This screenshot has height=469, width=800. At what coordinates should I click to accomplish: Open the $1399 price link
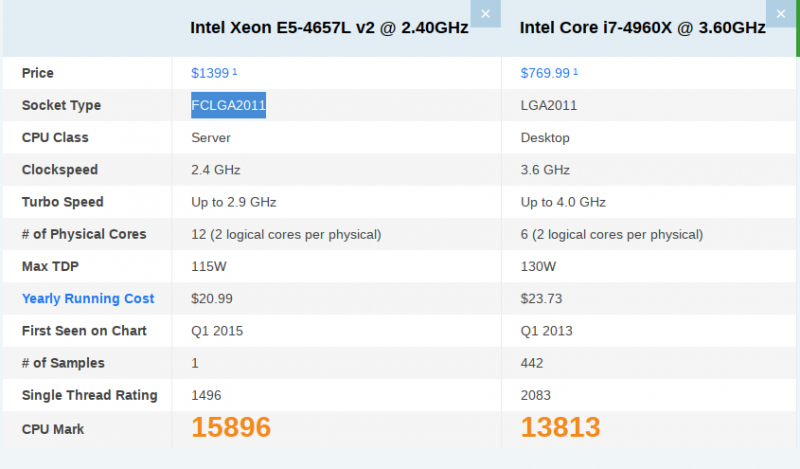pyautogui.click(x=210, y=73)
